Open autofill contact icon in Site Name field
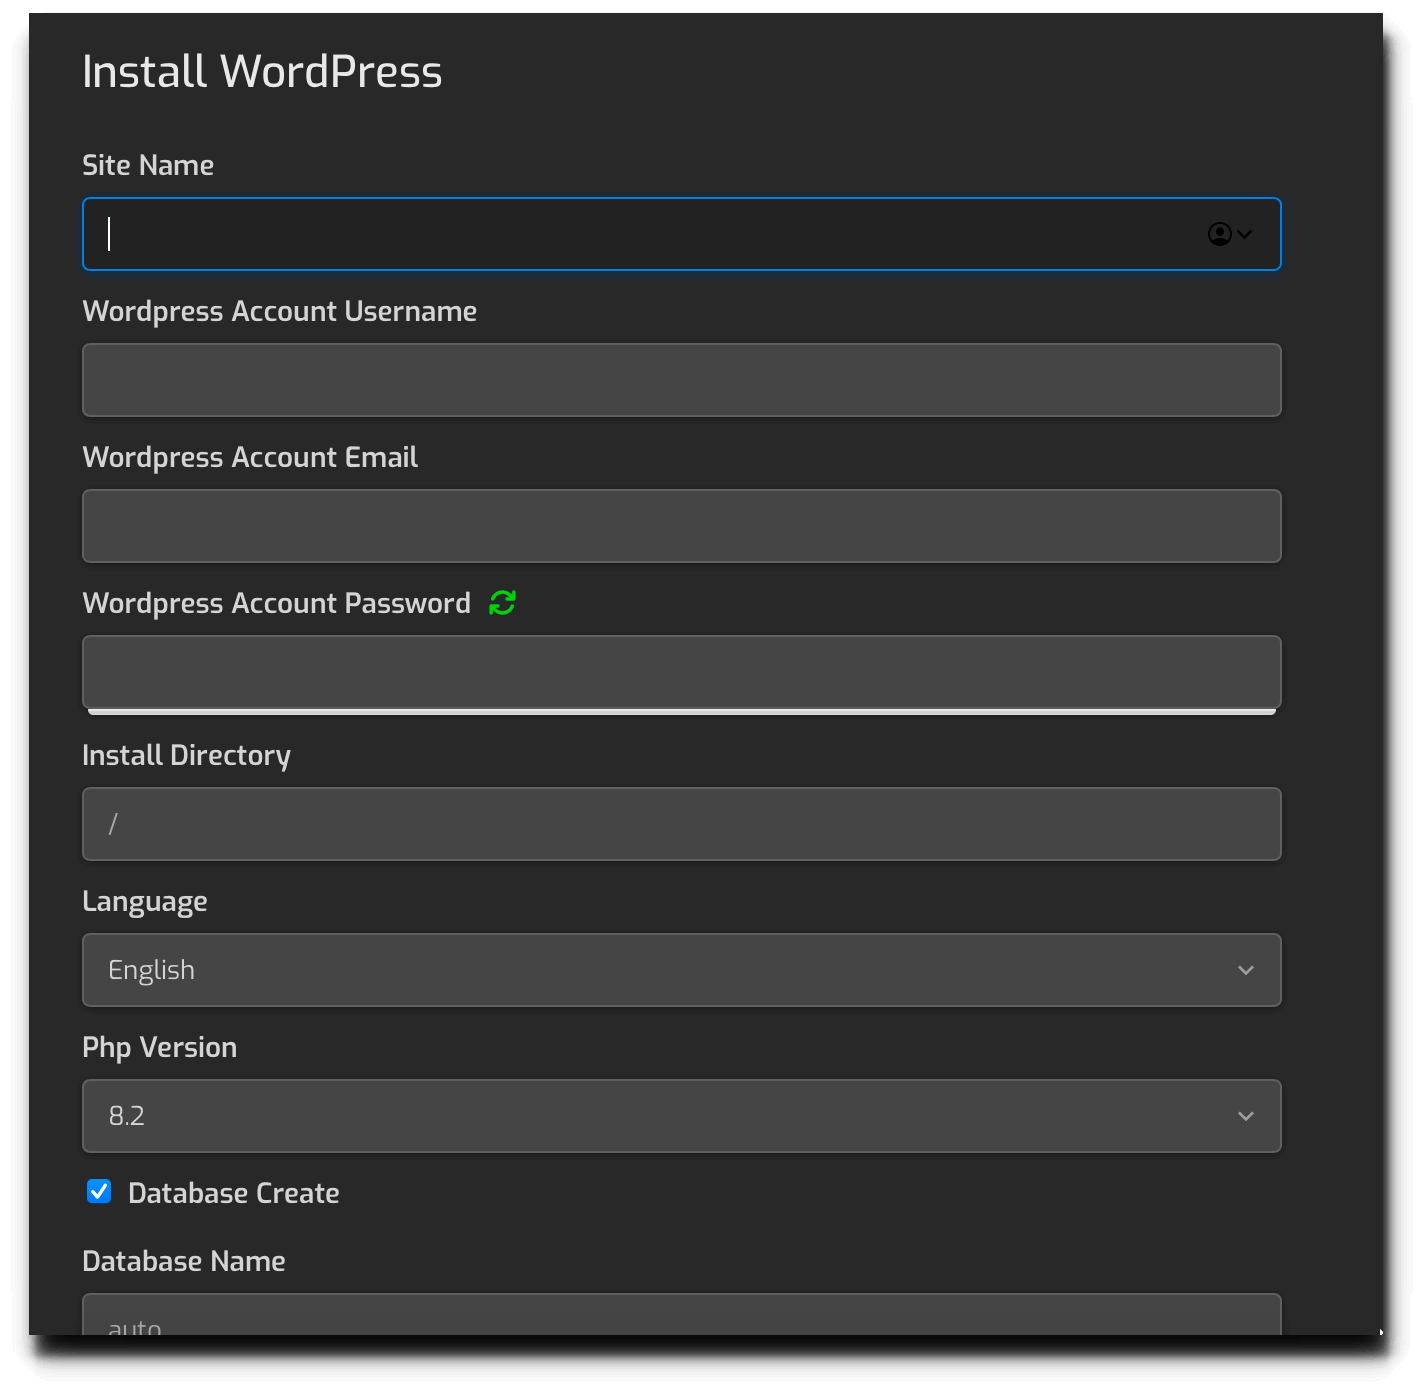 pos(1229,234)
